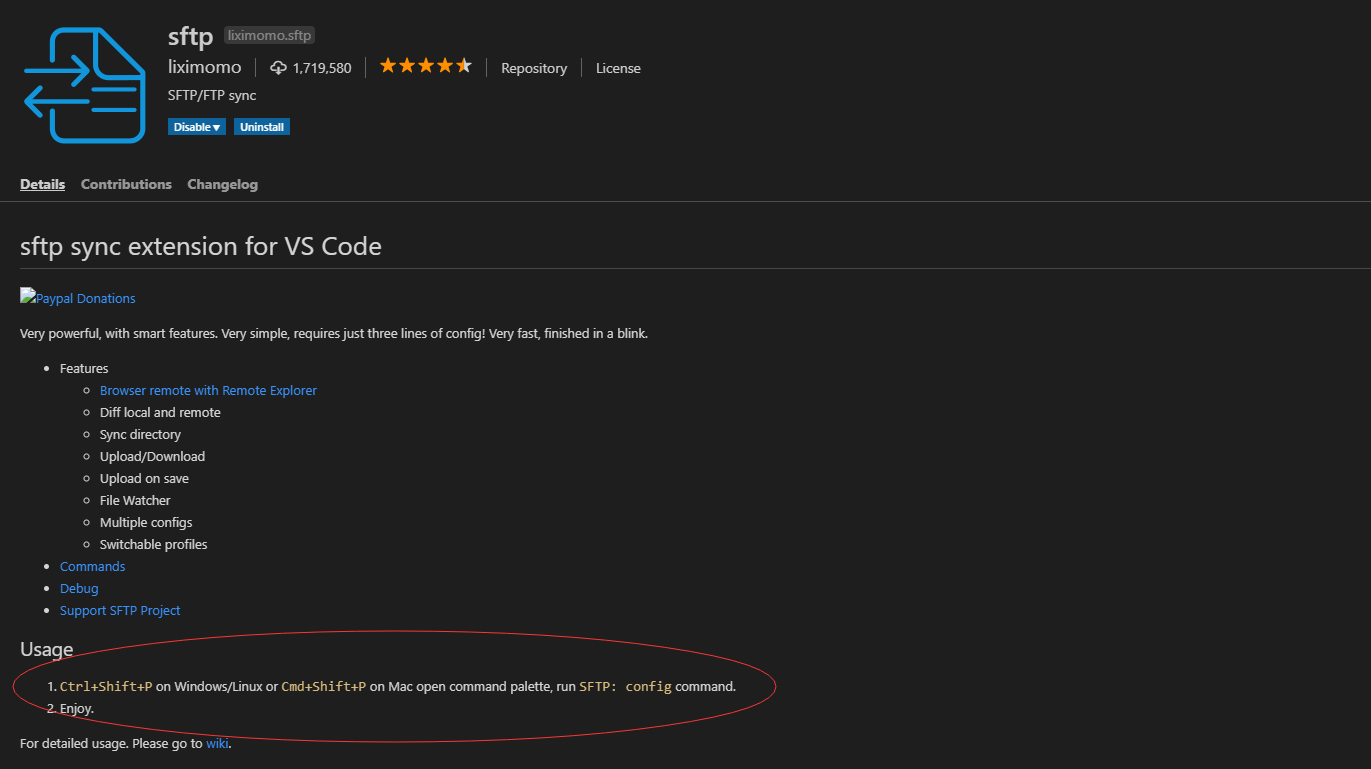Open the Repository link
This screenshot has height=769, width=1371.
(534, 68)
